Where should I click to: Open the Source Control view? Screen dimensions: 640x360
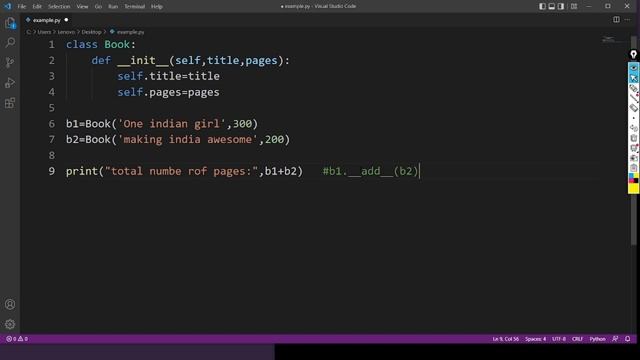point(10,62)
